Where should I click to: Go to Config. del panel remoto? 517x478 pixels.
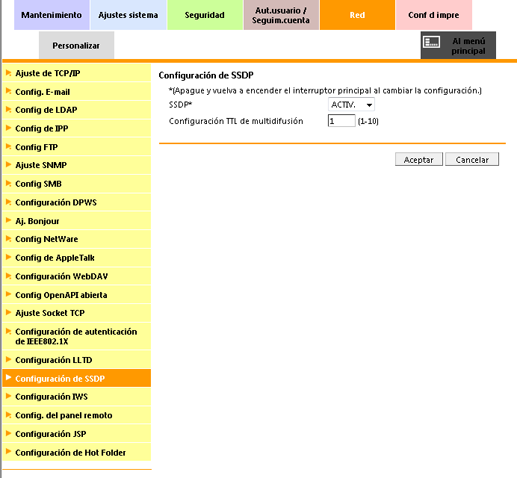[x=77, y=415]
